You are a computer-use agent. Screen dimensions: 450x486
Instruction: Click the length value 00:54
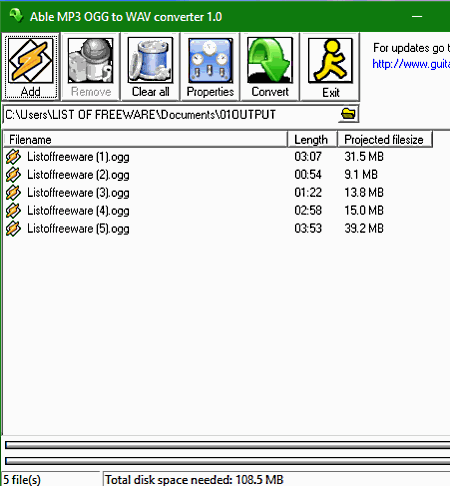(308, 174)
